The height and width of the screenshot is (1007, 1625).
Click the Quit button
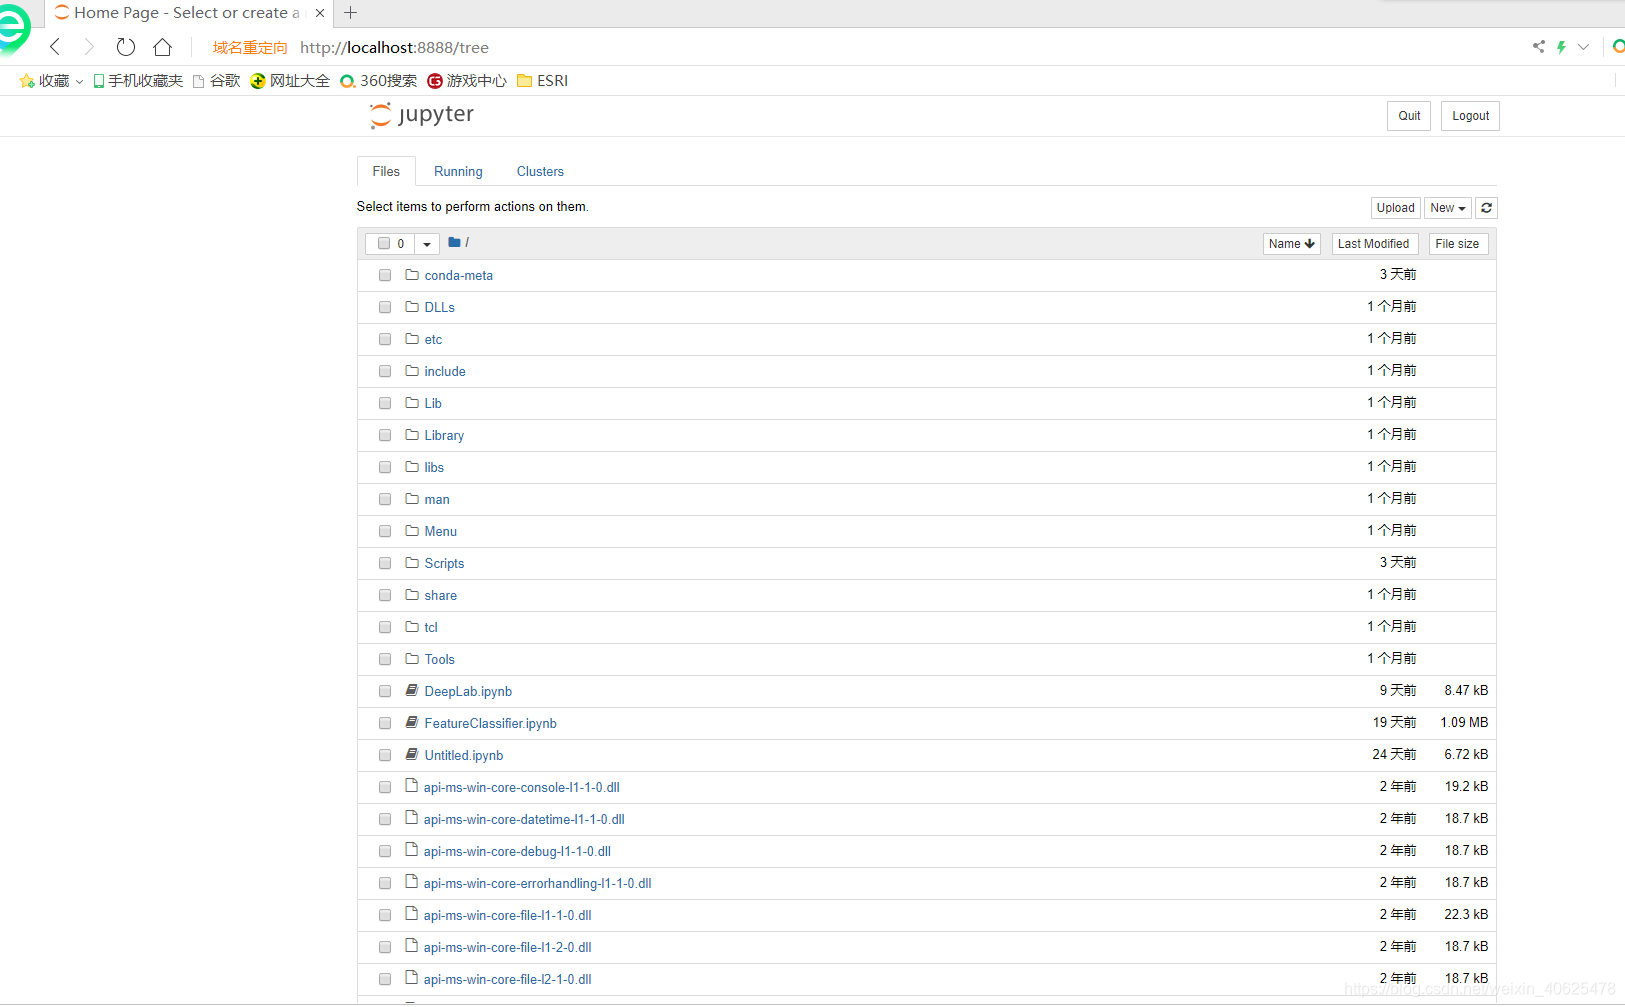1409,116
